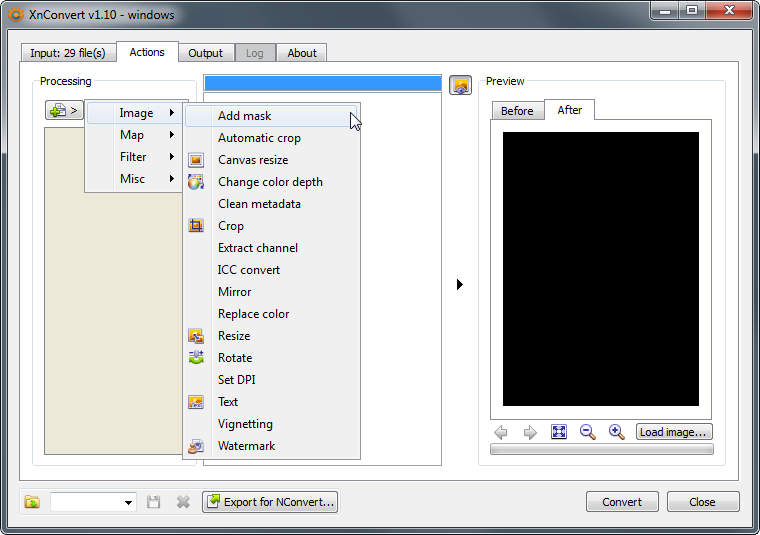The width and height of the screenshot is (760, 535).
Task: Click the Add action button
Action: coord(64,111)
